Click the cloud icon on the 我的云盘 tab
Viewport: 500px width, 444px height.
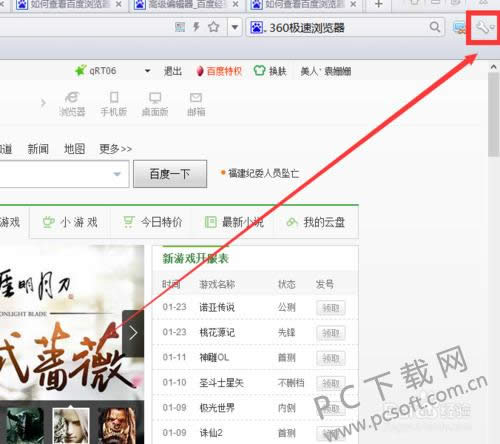click(x=292, y=222)
